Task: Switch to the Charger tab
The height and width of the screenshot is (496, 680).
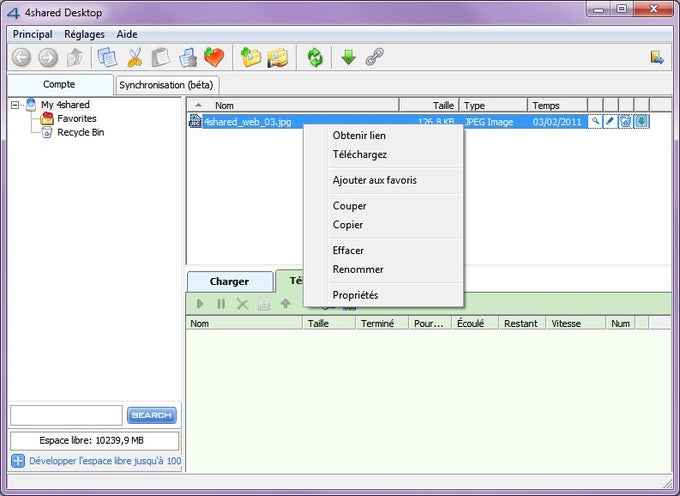Action: [x=230, y=281]
